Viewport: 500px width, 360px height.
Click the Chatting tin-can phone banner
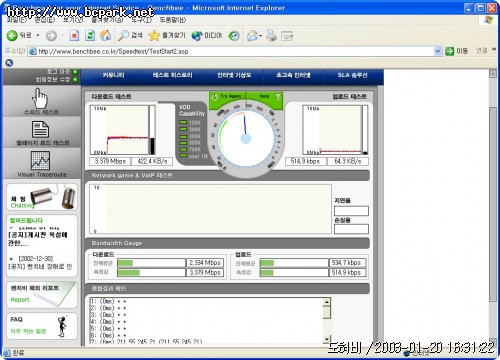pos(42,197)
